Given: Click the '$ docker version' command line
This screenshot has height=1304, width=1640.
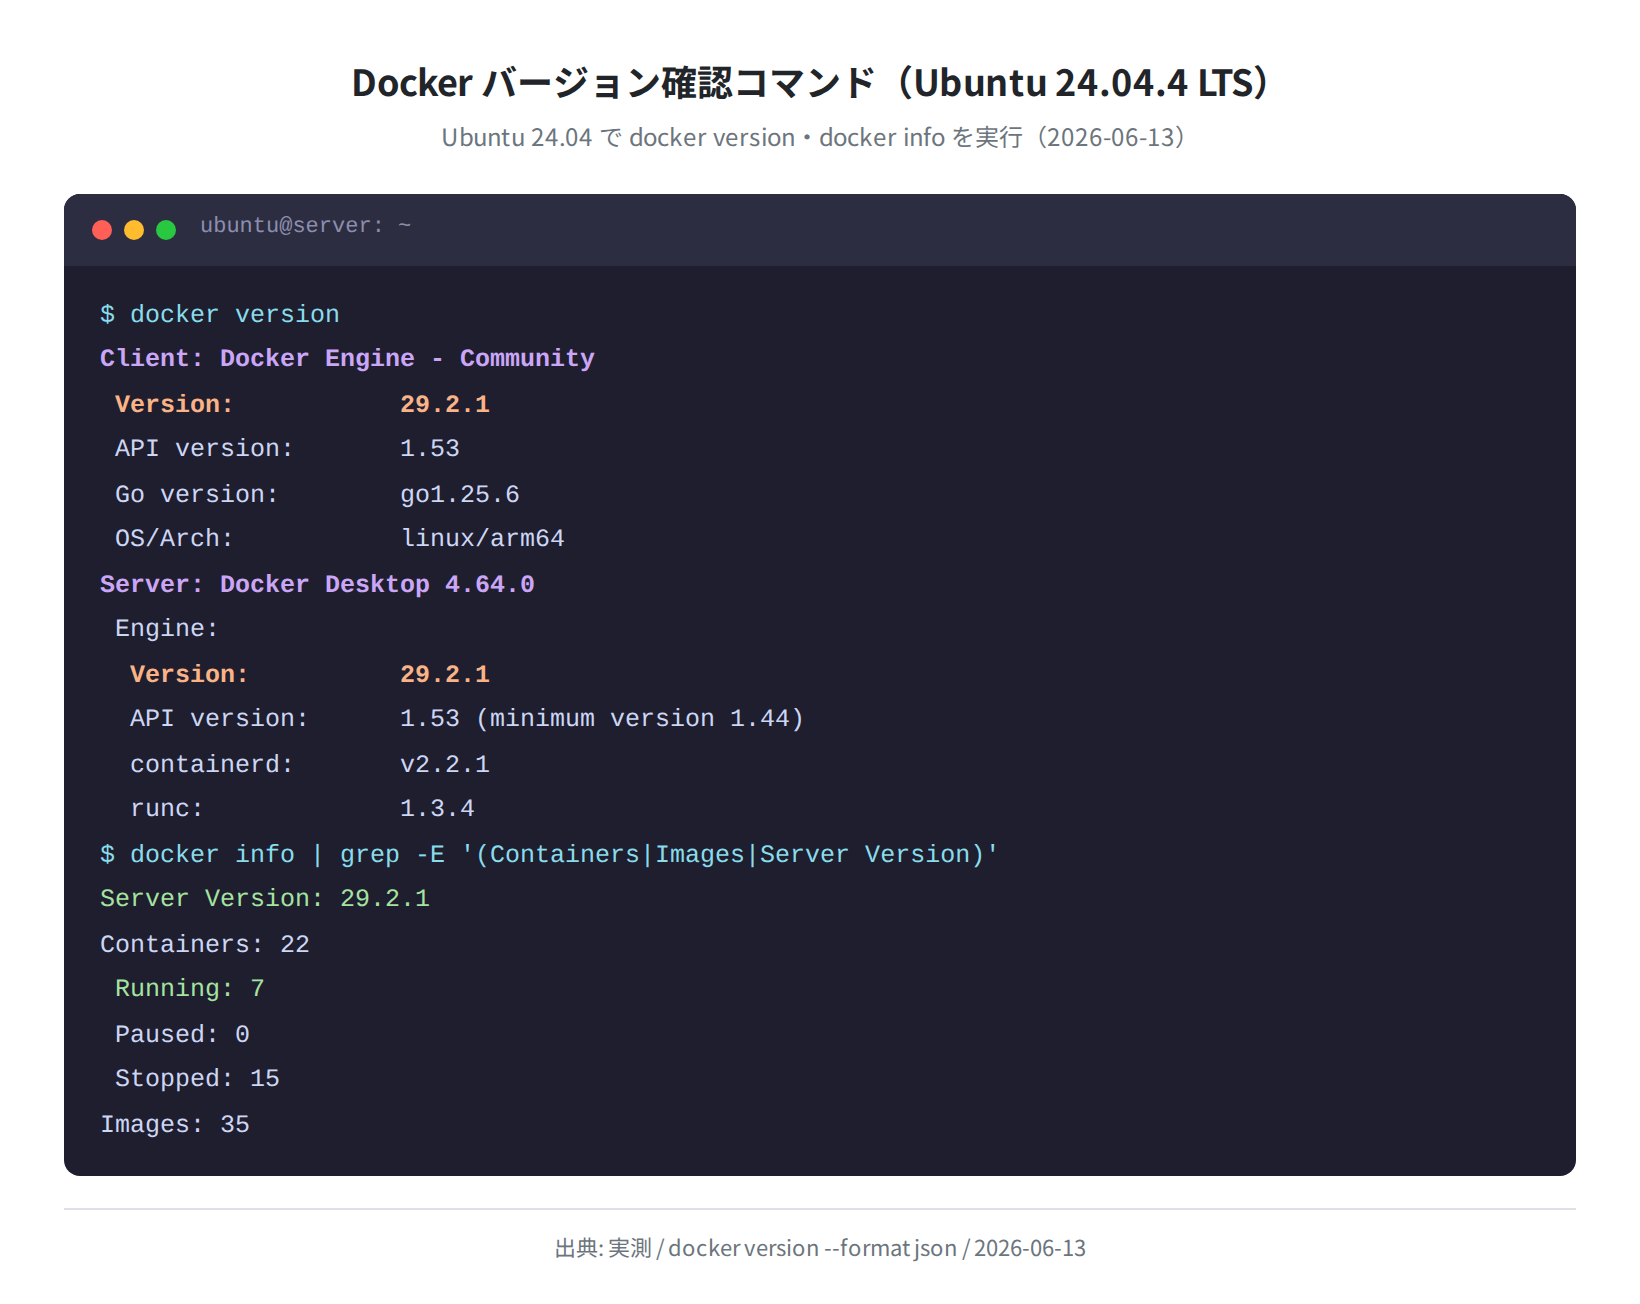Looking at the screenshot, I should (220, 314).
